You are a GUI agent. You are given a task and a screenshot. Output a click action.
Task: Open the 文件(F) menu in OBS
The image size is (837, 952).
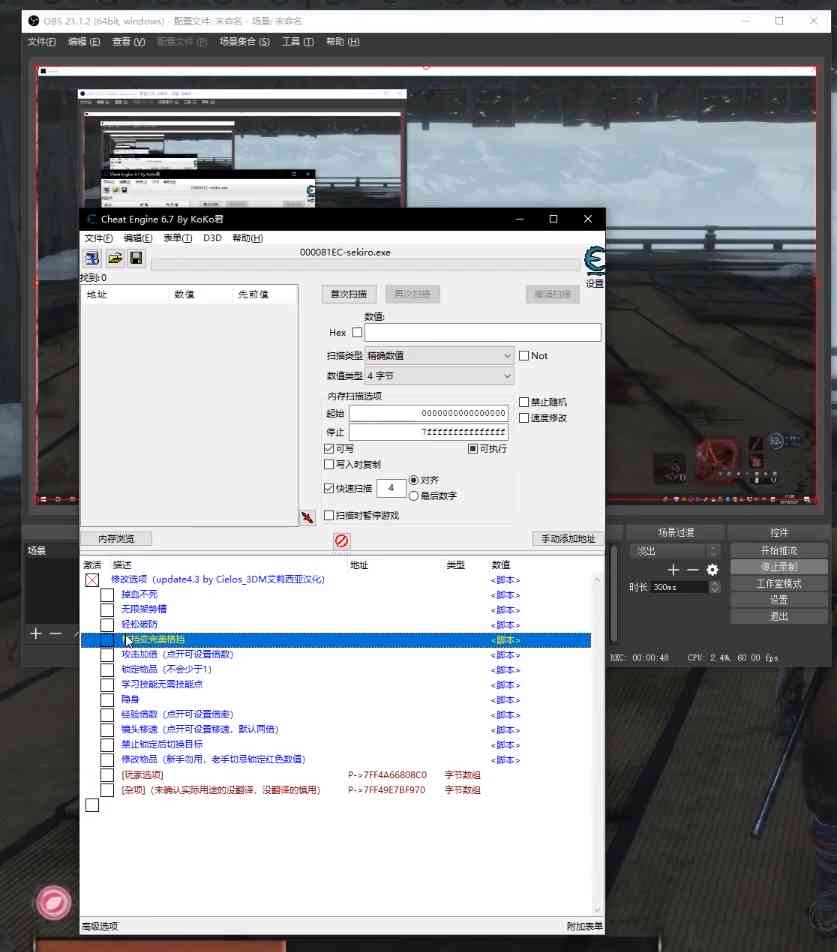pos(42,42)
